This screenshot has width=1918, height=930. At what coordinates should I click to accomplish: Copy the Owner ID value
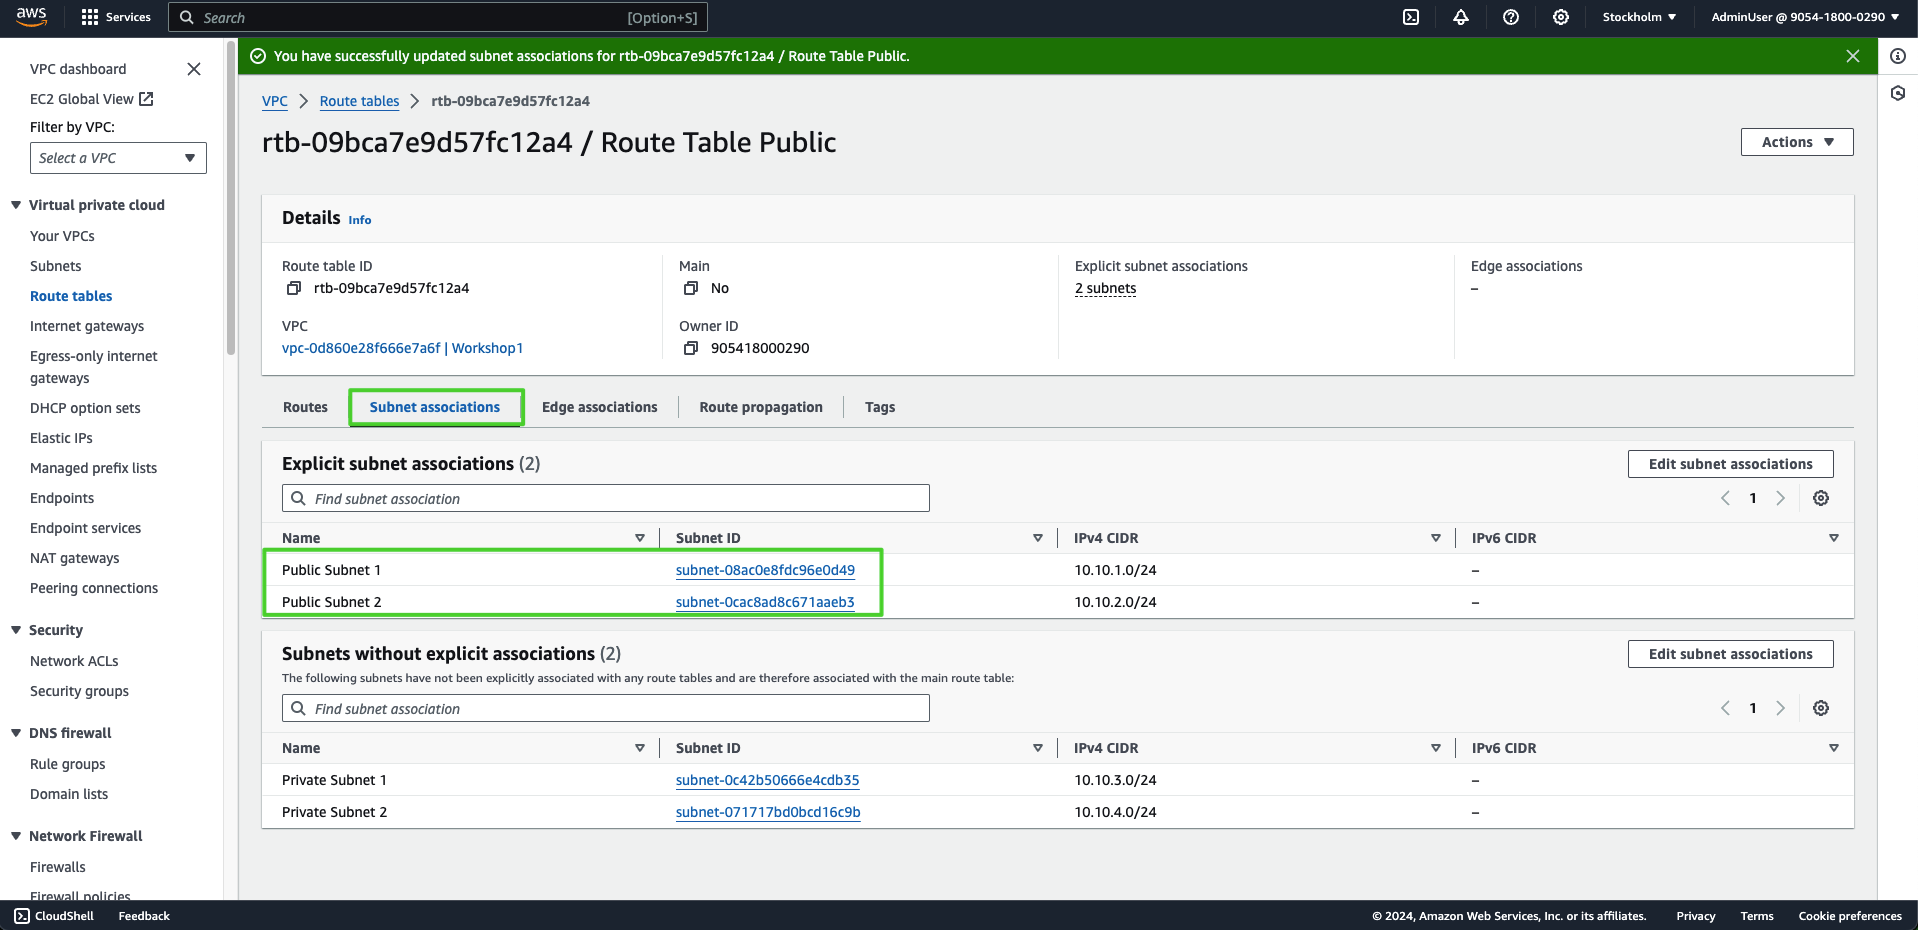(x=690, y=348)
